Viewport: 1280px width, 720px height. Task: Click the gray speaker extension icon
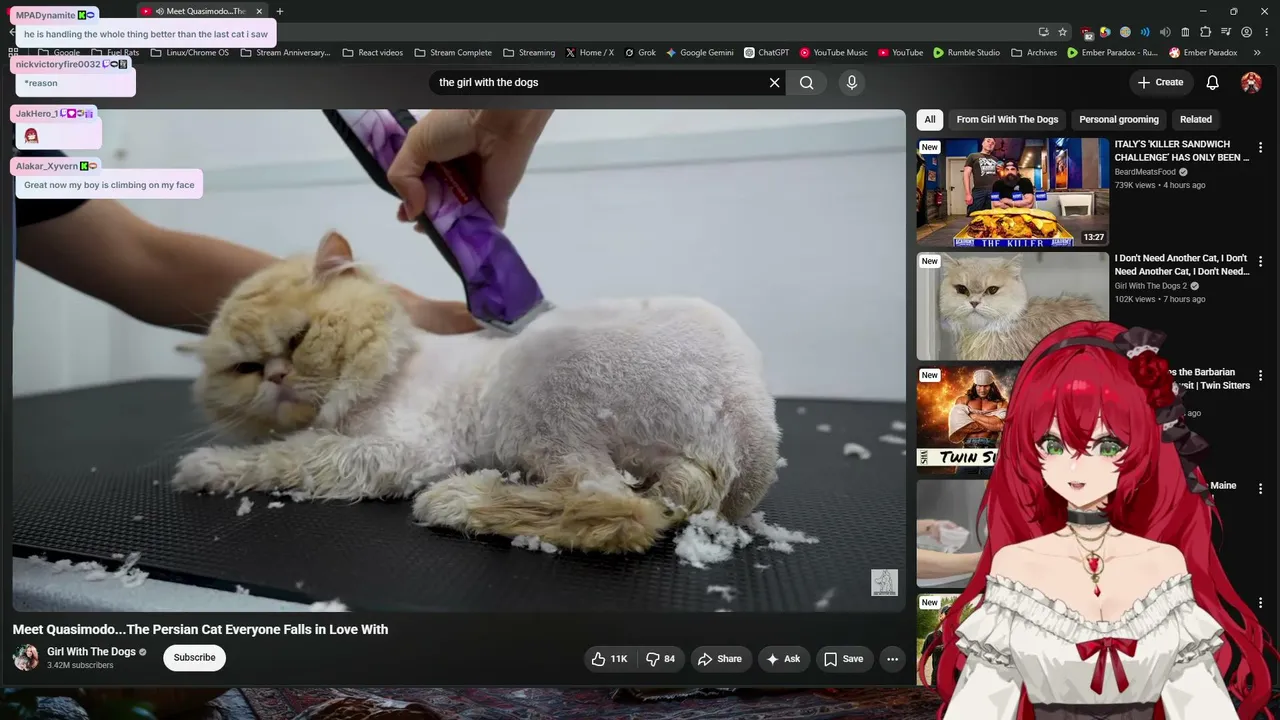click(1165, 32)
